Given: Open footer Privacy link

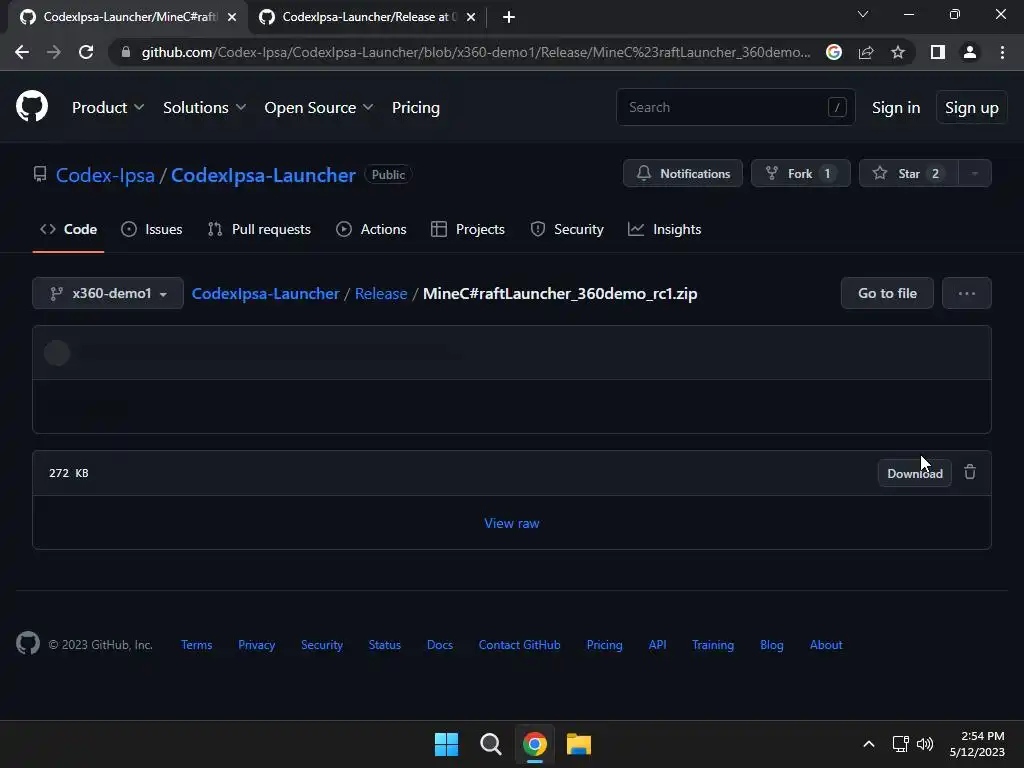Looking at the screenshot, I should 257,645.
